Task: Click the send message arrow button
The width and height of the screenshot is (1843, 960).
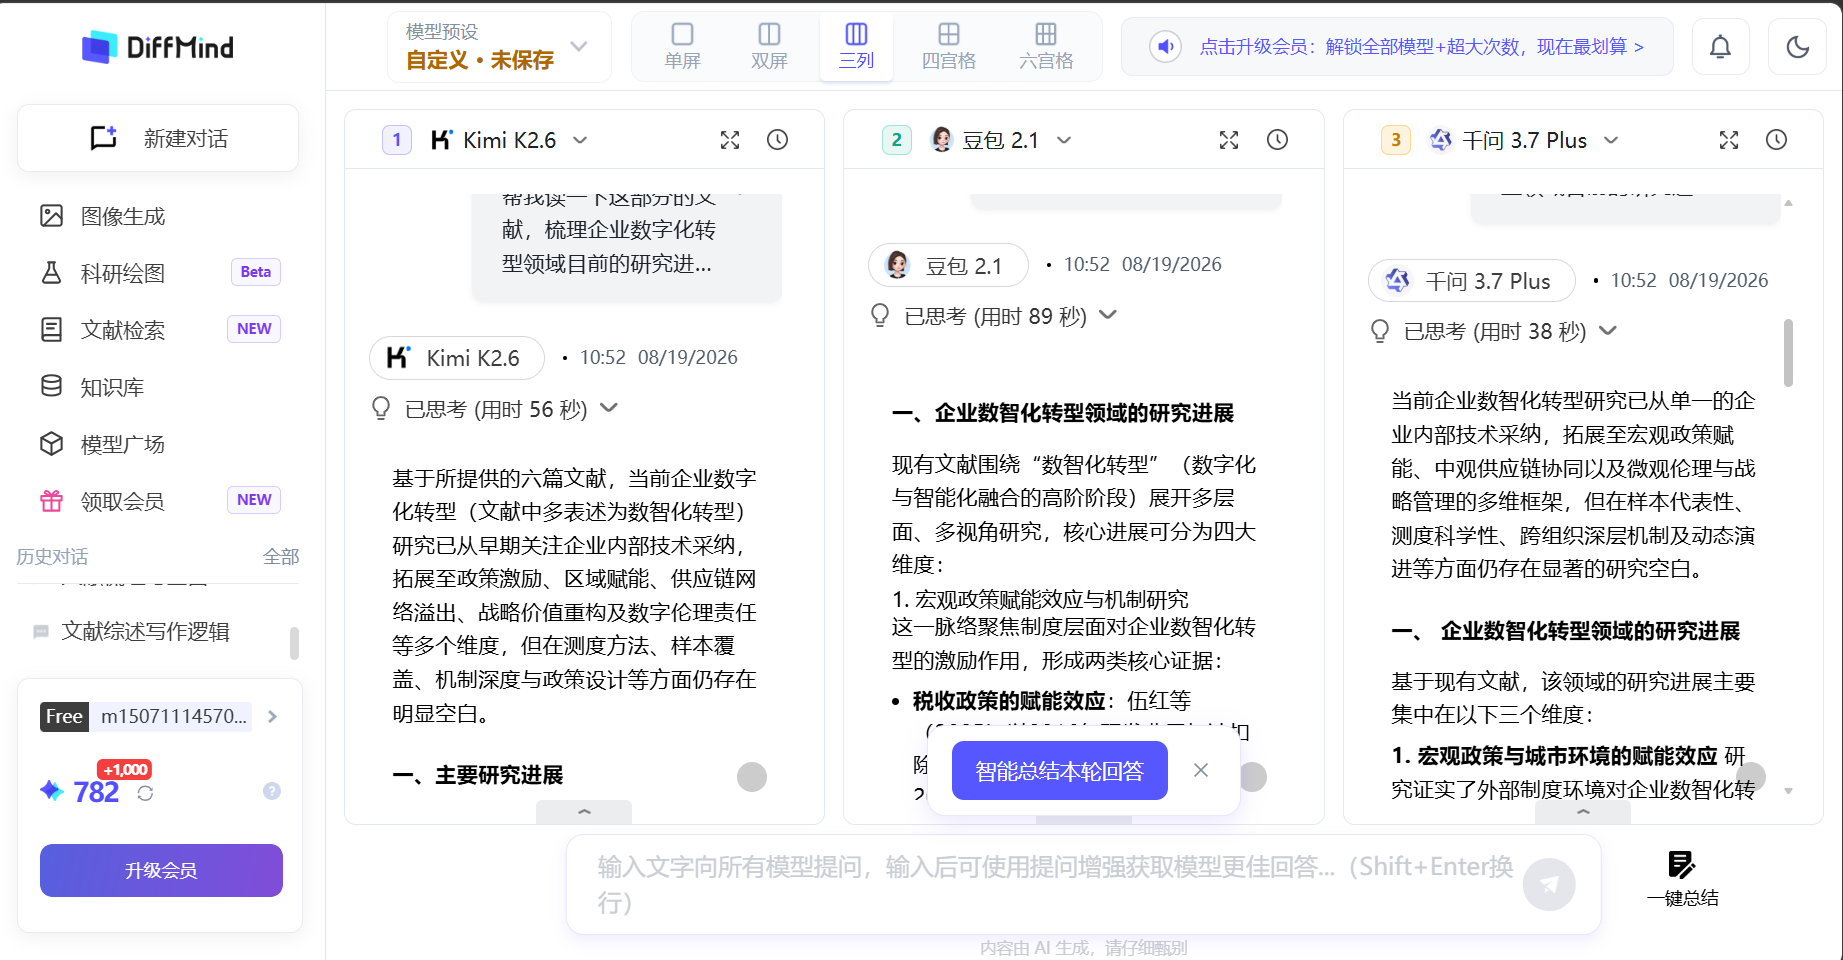Action: click(1549, 884)
